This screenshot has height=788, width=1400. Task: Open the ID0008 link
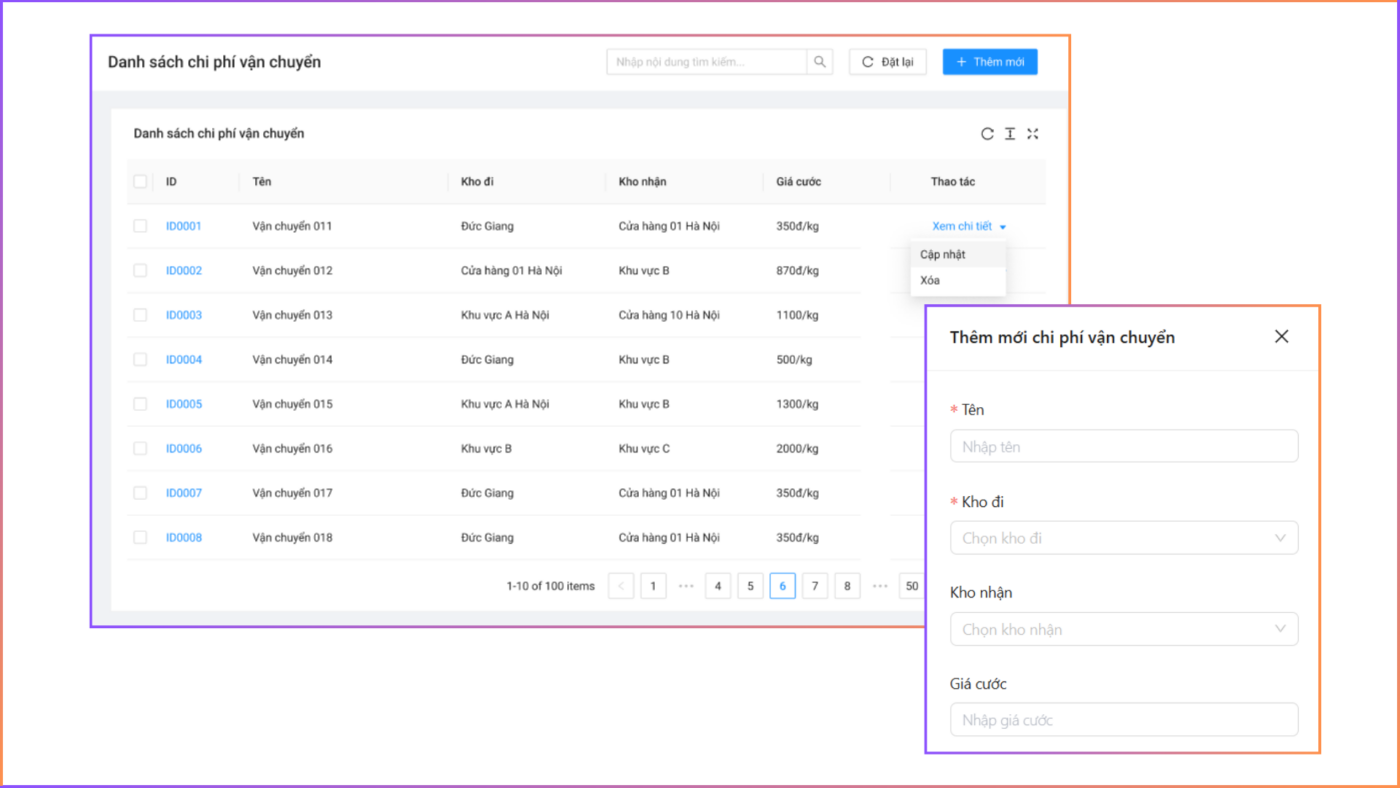(184, 538)
